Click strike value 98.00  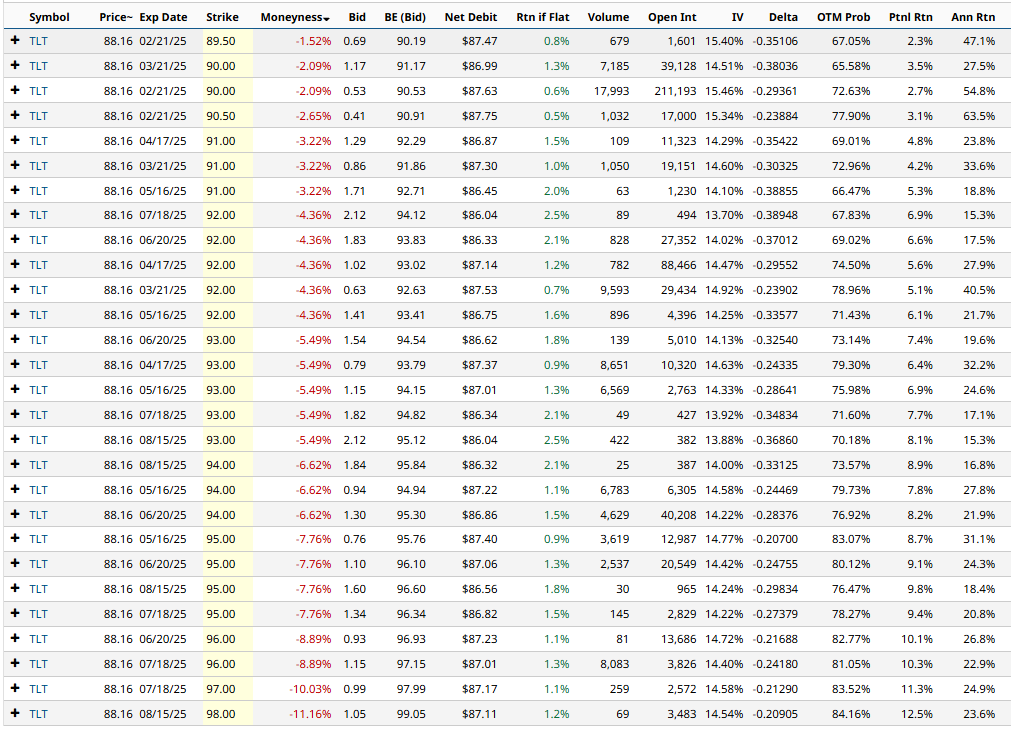coord(221,714)
